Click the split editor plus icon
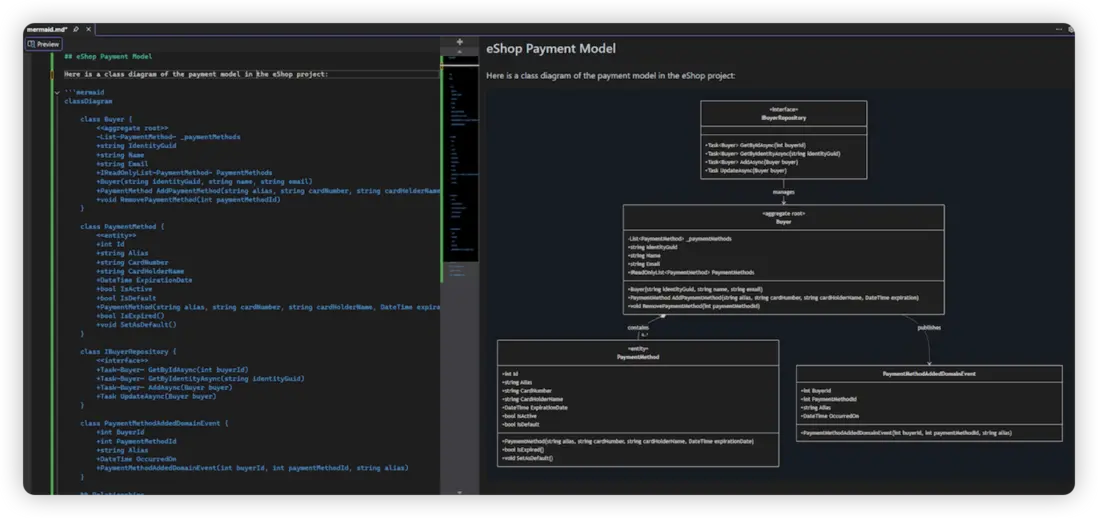Viewport: 1098px width, 518px height. (x=459, y=42)
